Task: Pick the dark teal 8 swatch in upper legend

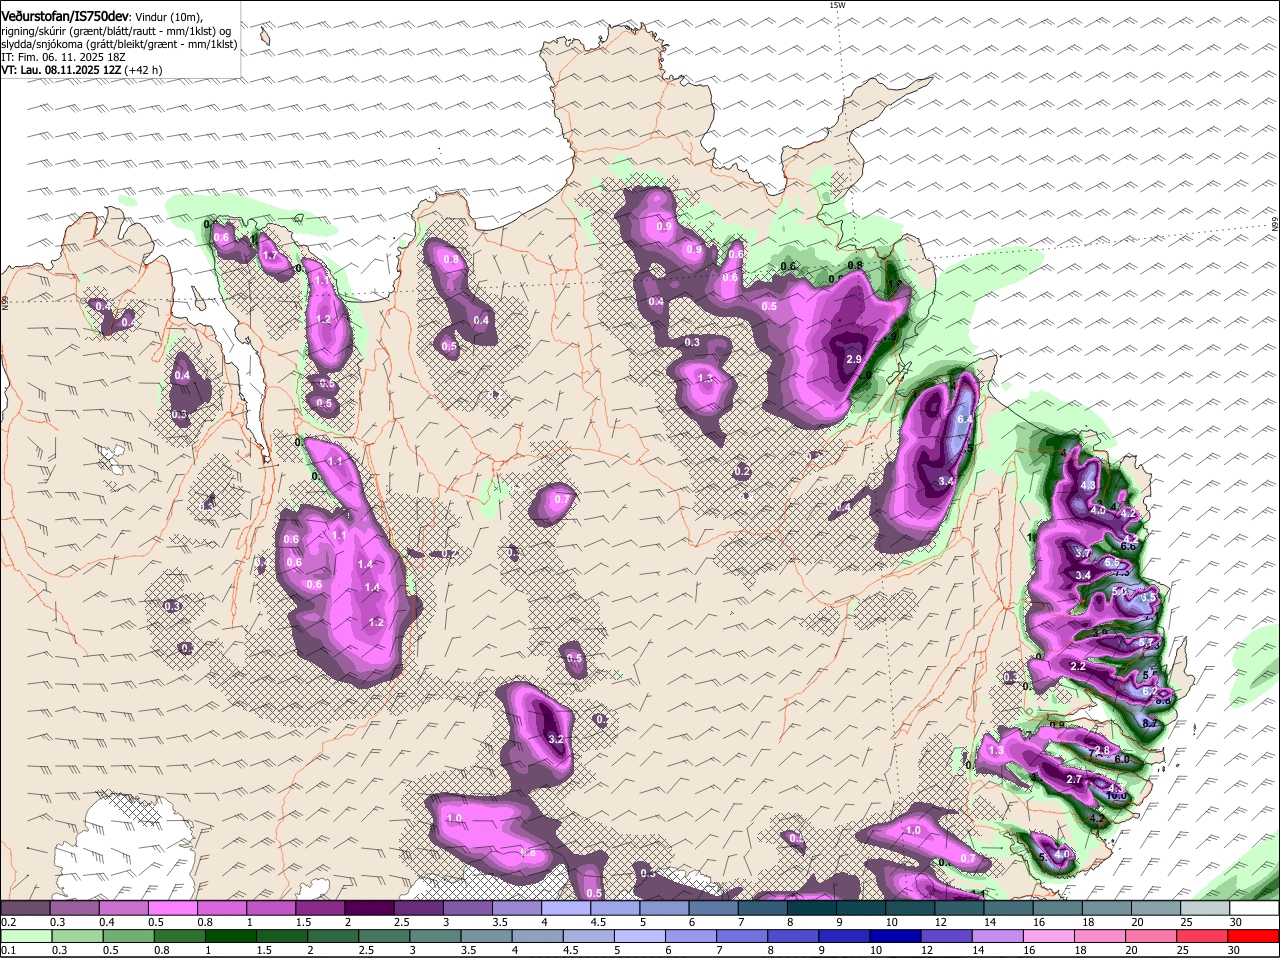Action: (x=812, y=908)
